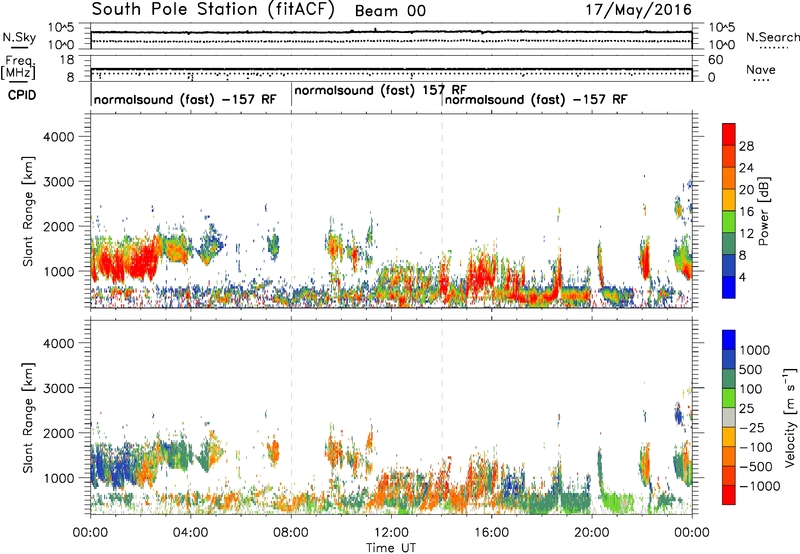Screen dimensions: 800x554
Task: Click the 17/May/2016 date label
Action: [x=638, y=9]
